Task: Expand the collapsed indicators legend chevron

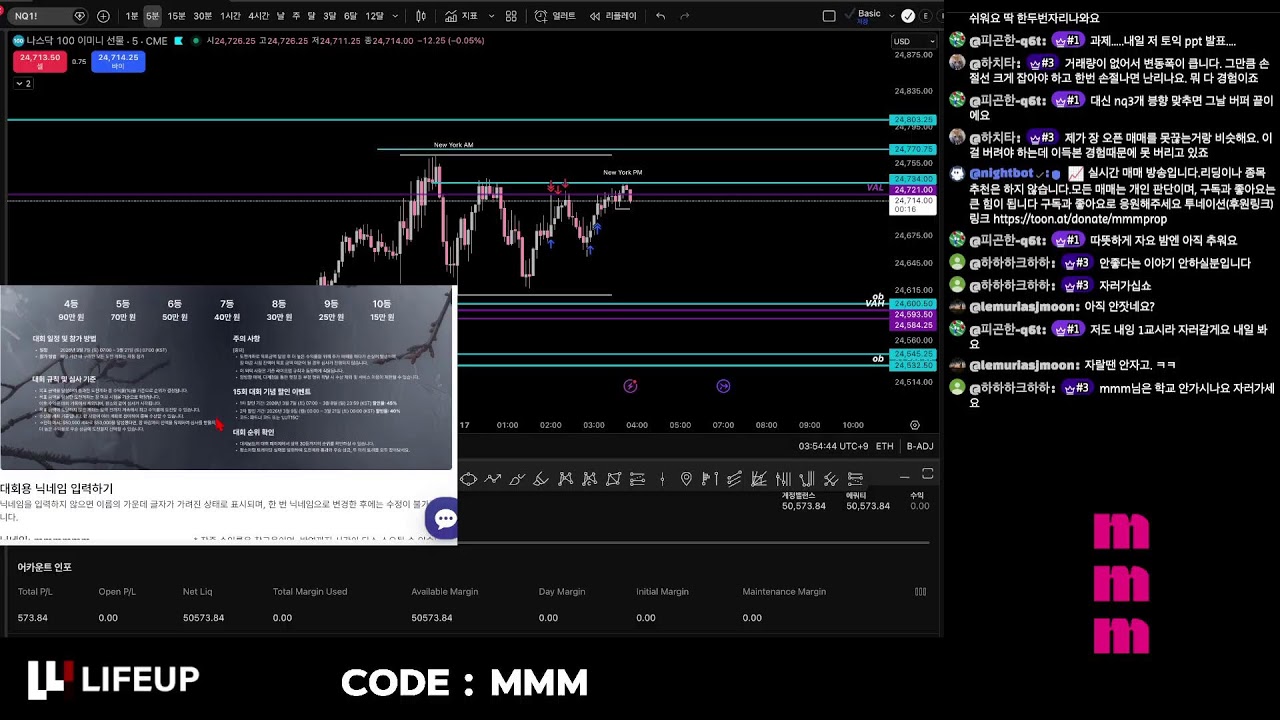Action: [23, 84]
